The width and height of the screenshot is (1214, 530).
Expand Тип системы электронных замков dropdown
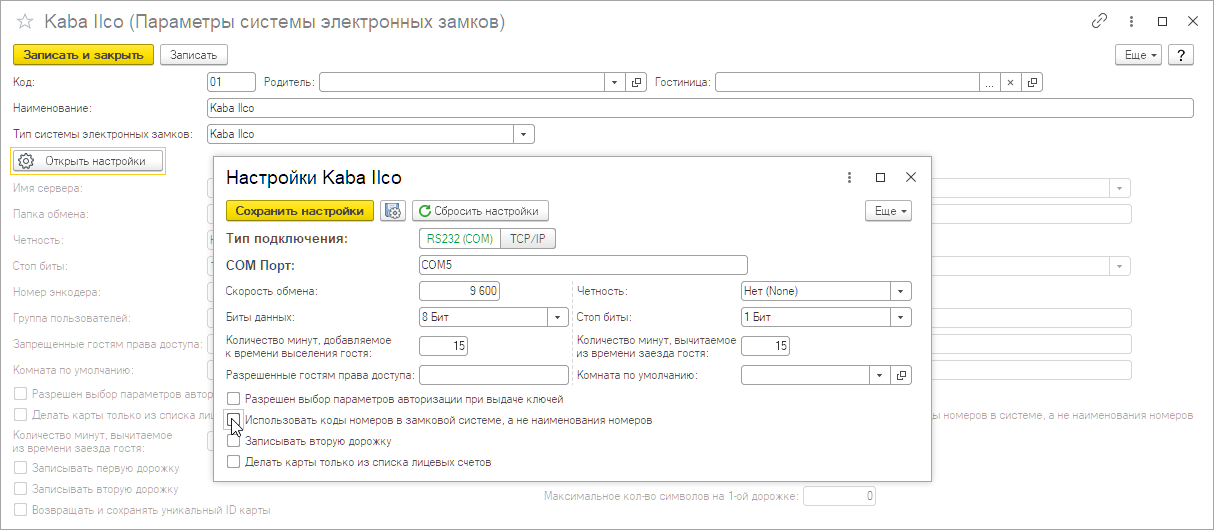(524, 134)
